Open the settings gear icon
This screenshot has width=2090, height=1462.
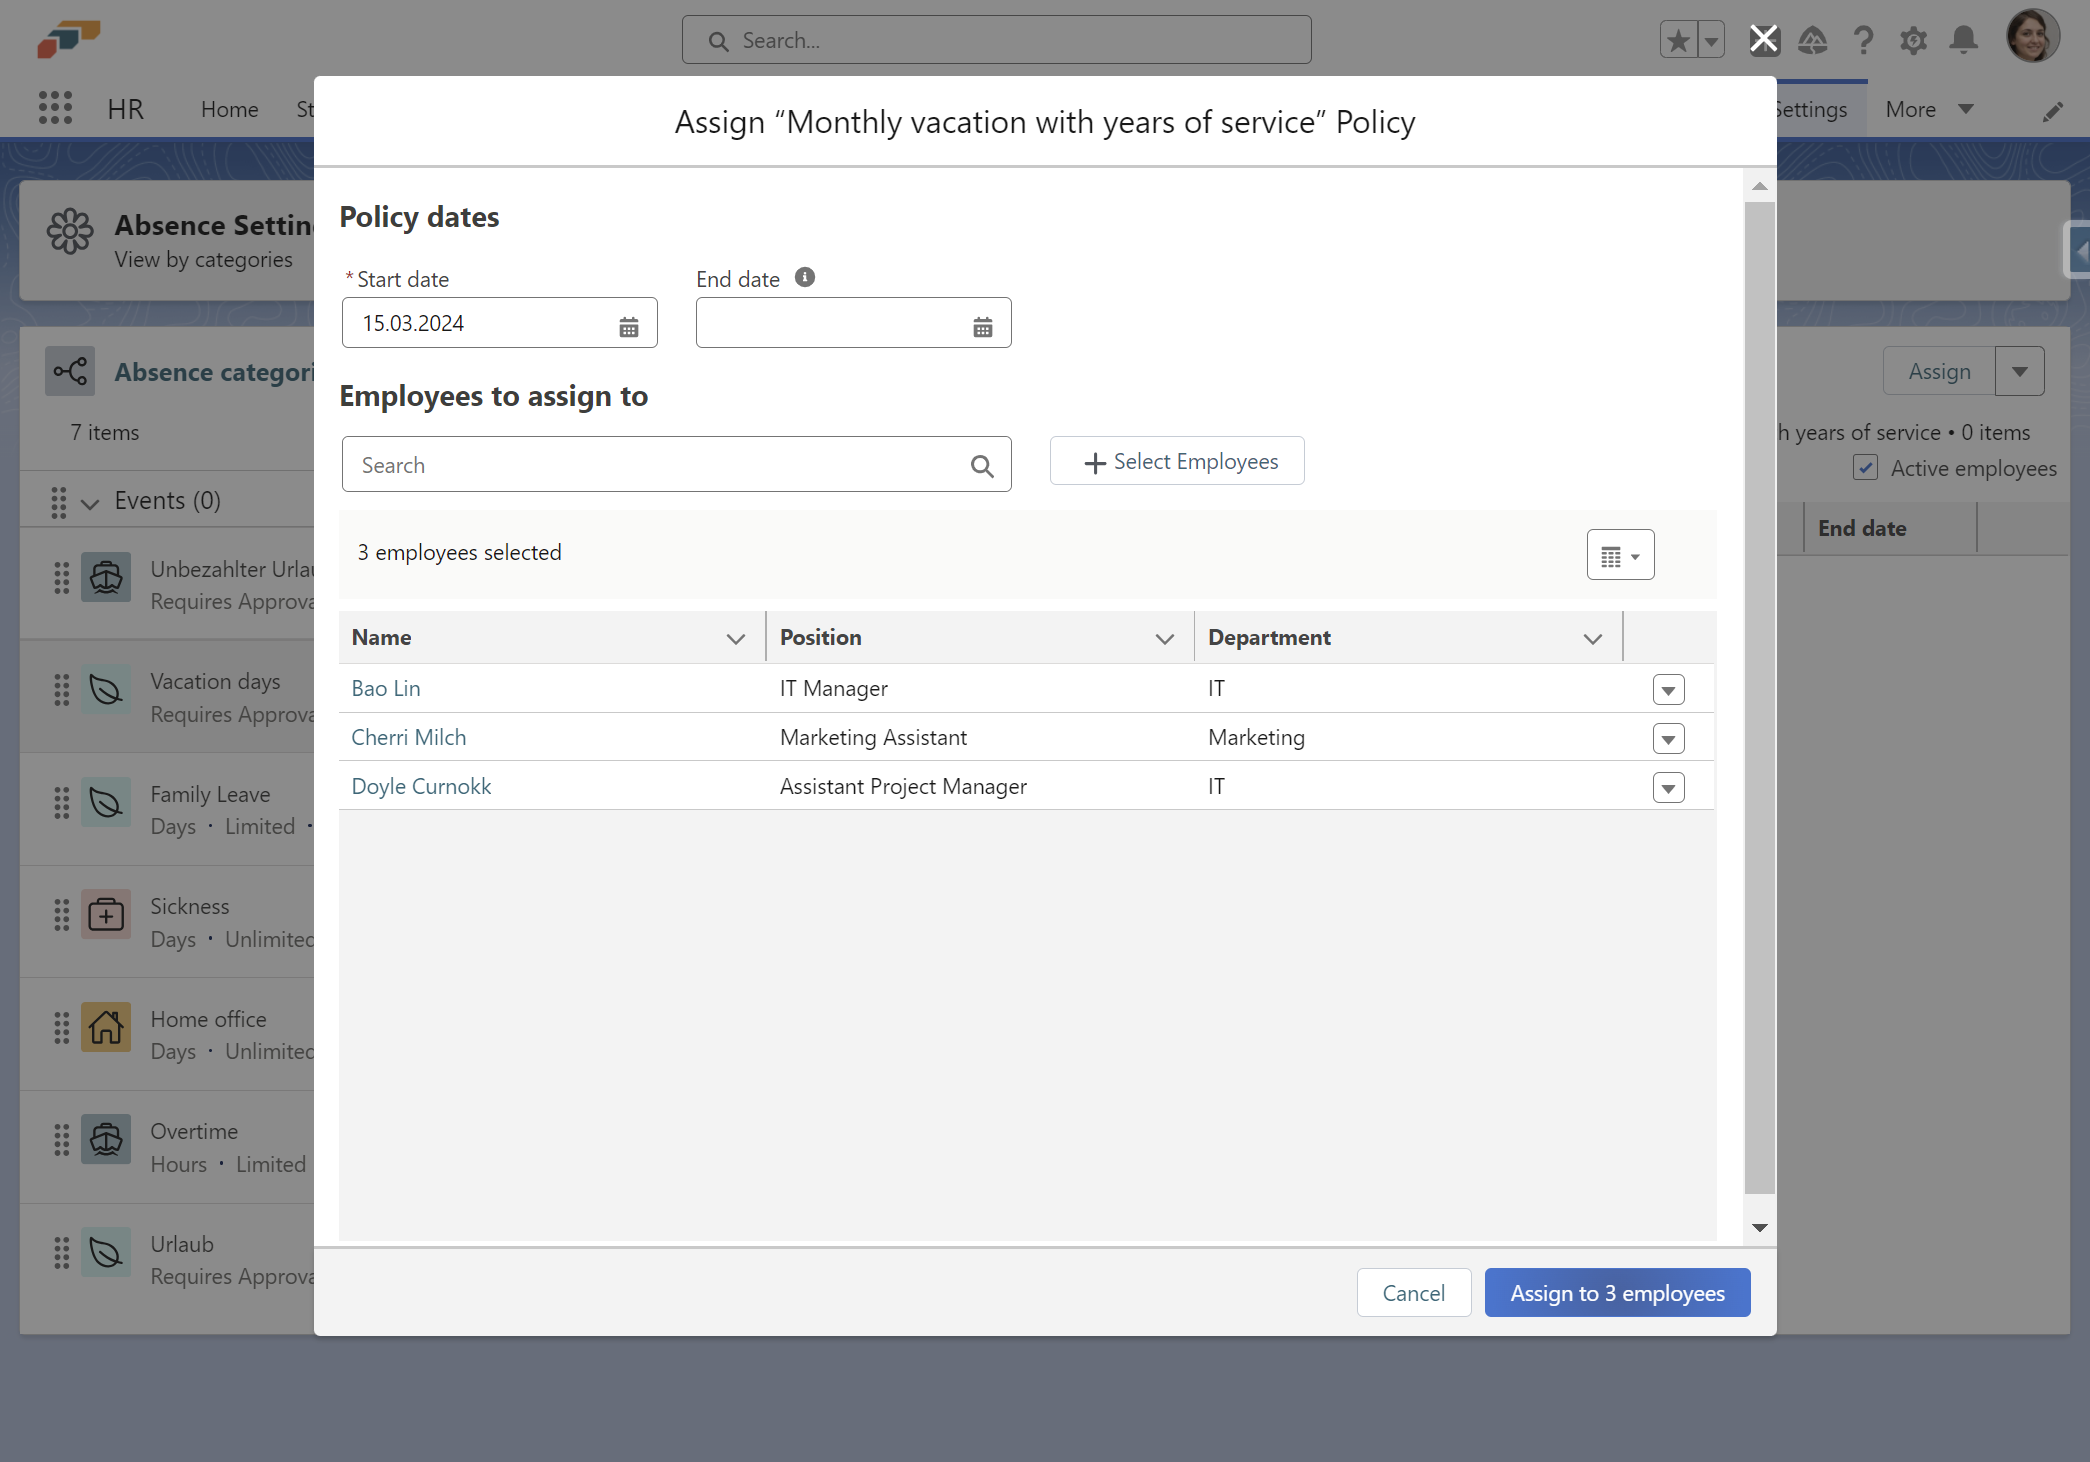(1913, 40)
